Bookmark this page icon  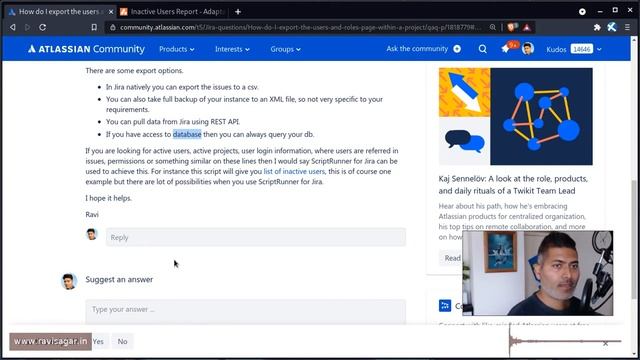94,27
